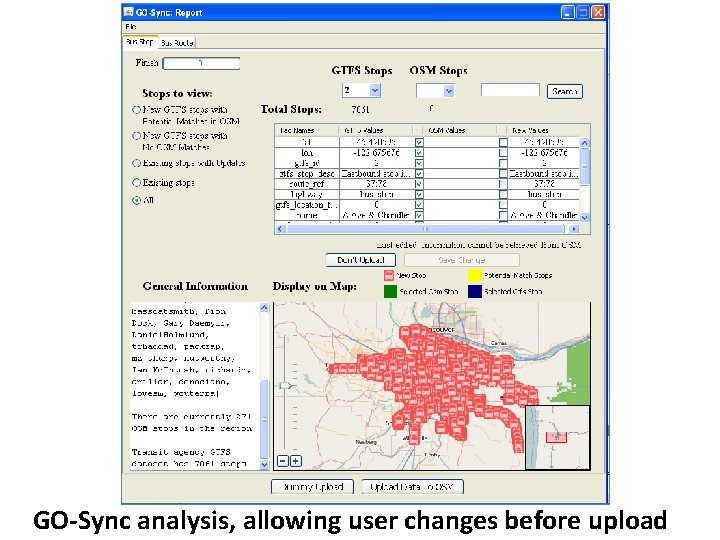Click the tag table vertical scrollbar thumb
Screen dimensions: 720x540
tap(585, 166)
